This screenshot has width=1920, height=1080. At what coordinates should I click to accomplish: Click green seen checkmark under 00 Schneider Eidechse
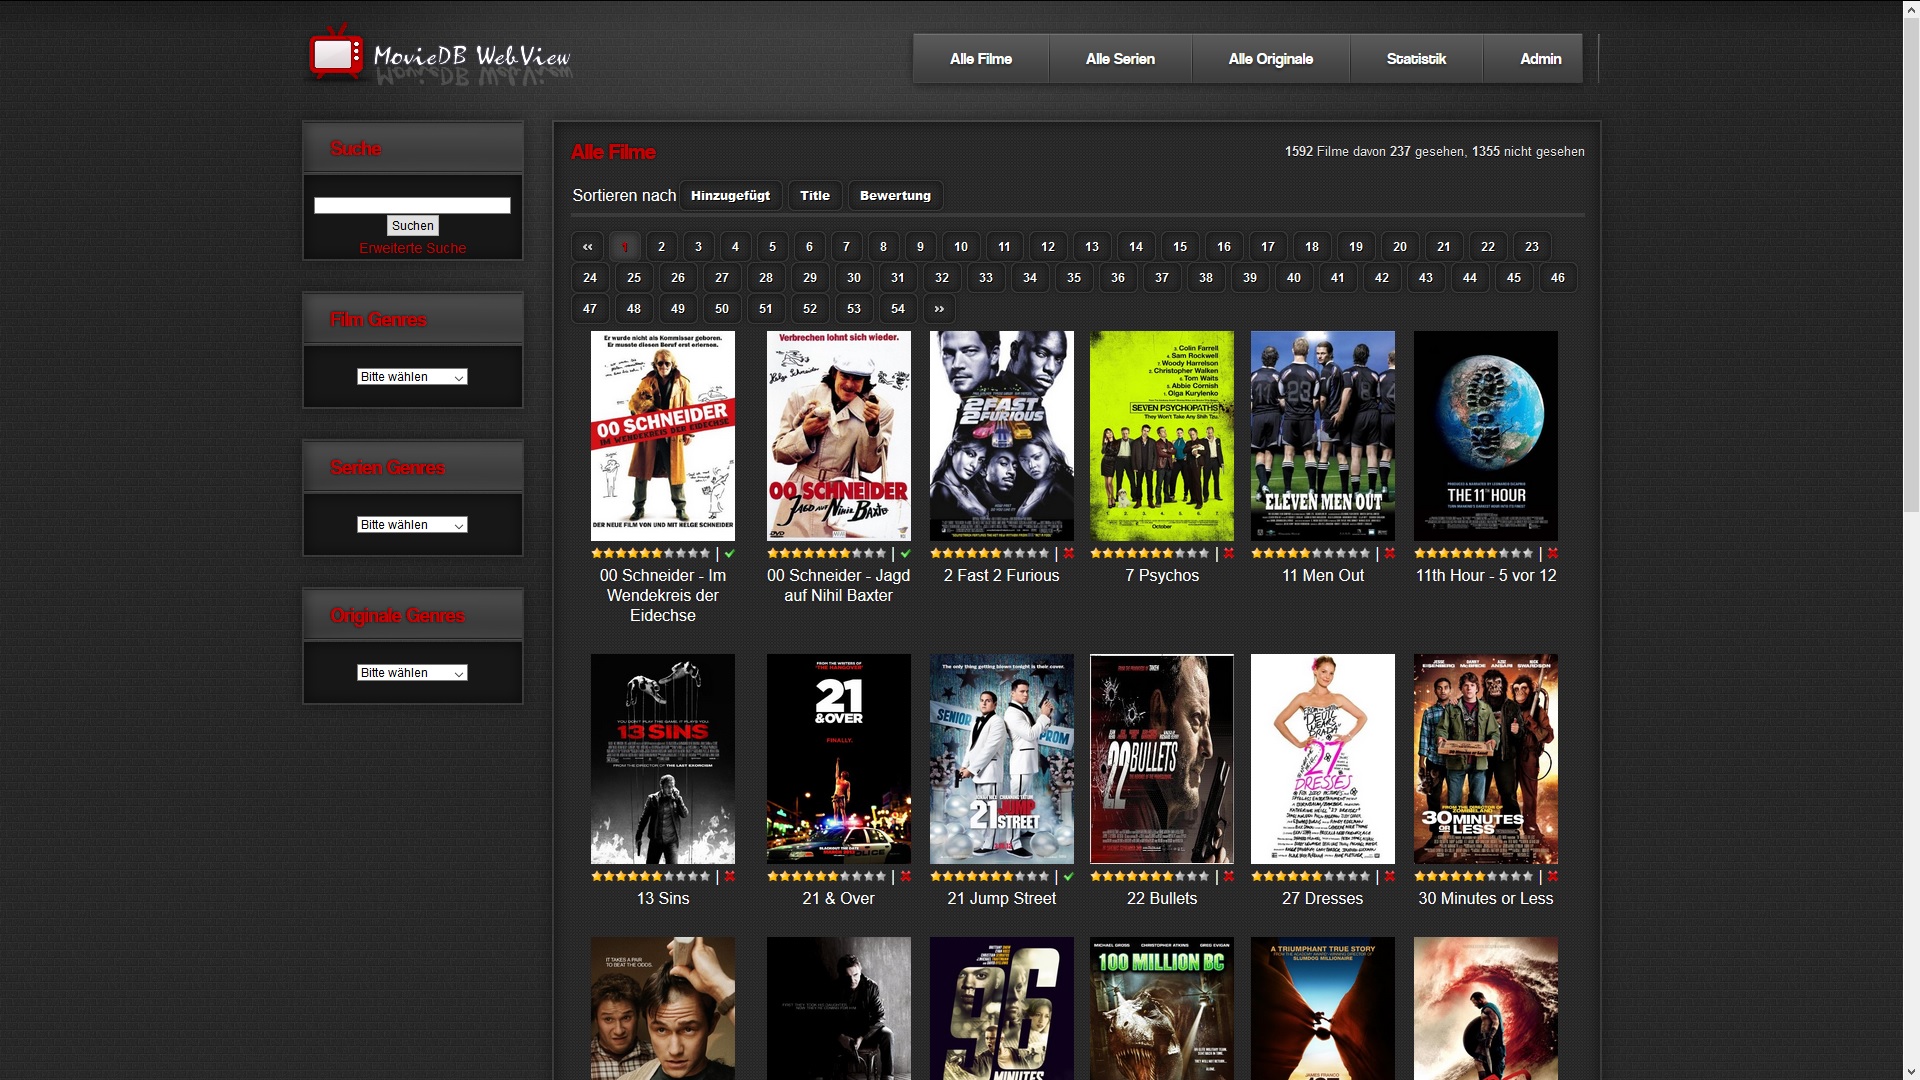730,554
